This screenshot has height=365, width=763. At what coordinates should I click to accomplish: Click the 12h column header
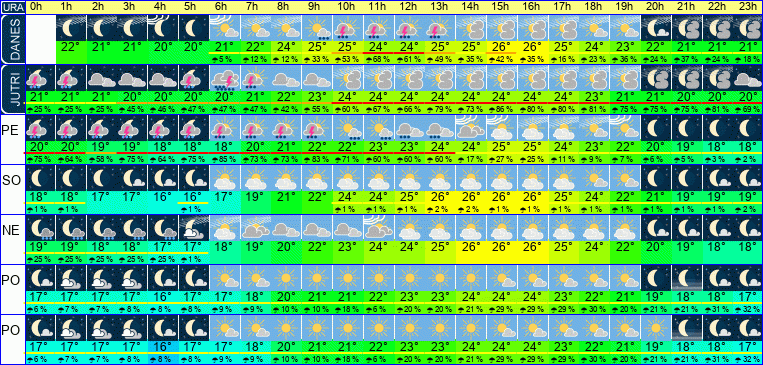pos(407,7)
